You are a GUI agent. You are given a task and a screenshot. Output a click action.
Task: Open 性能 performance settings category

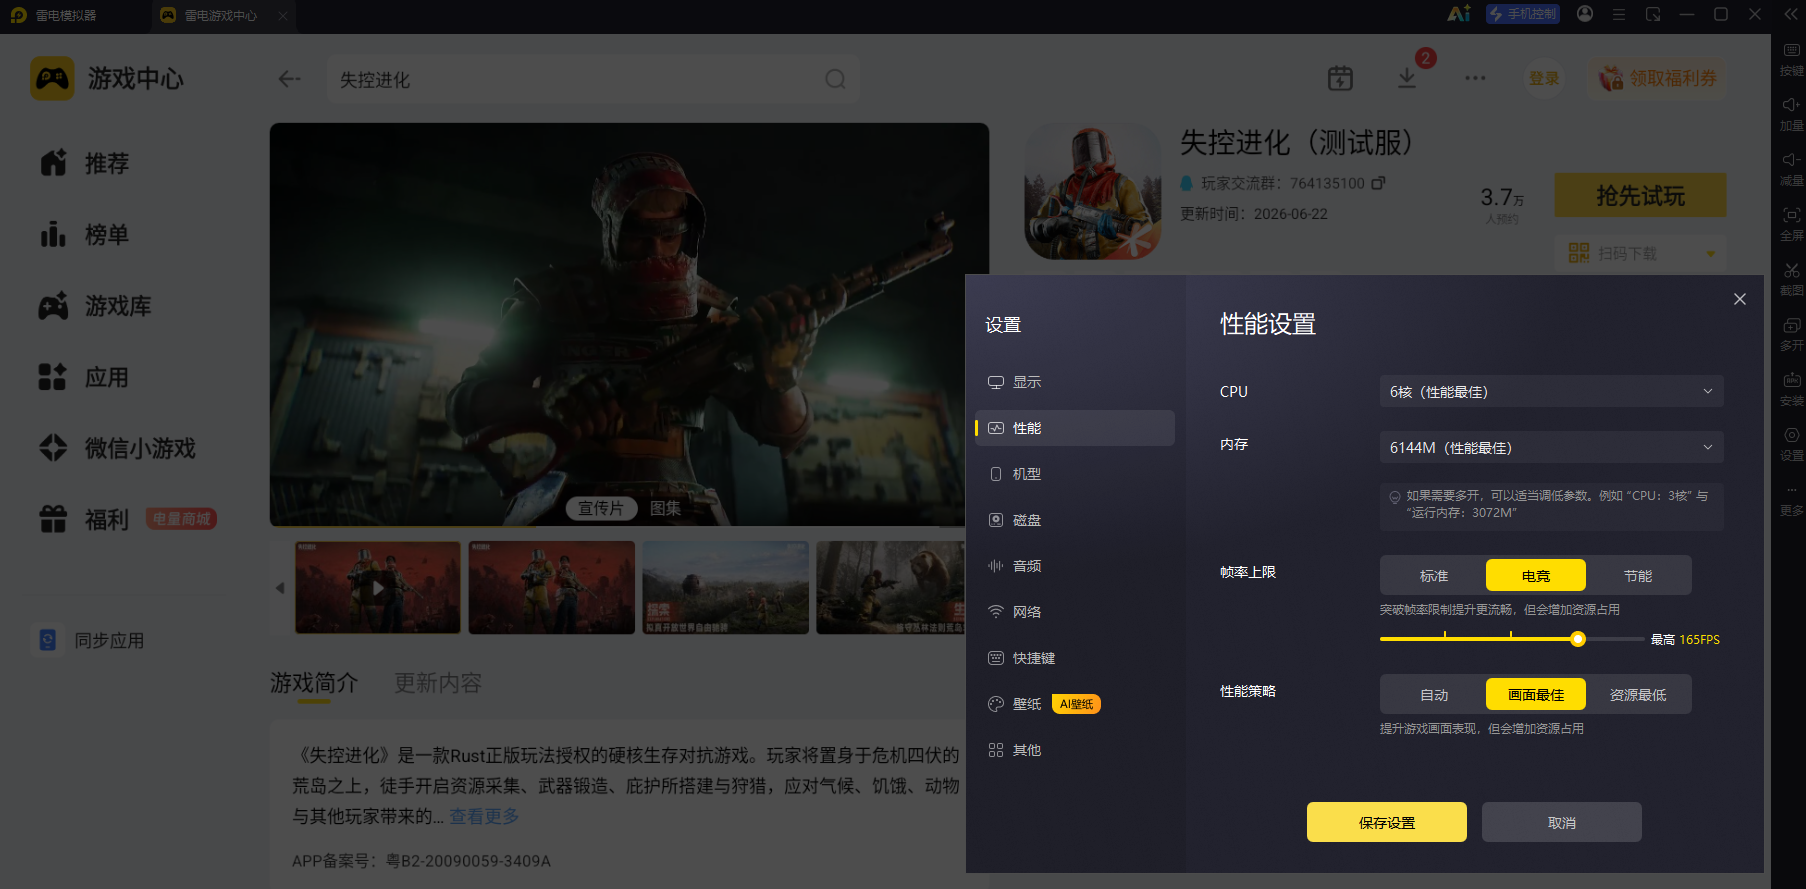[x=1075, y=428]
